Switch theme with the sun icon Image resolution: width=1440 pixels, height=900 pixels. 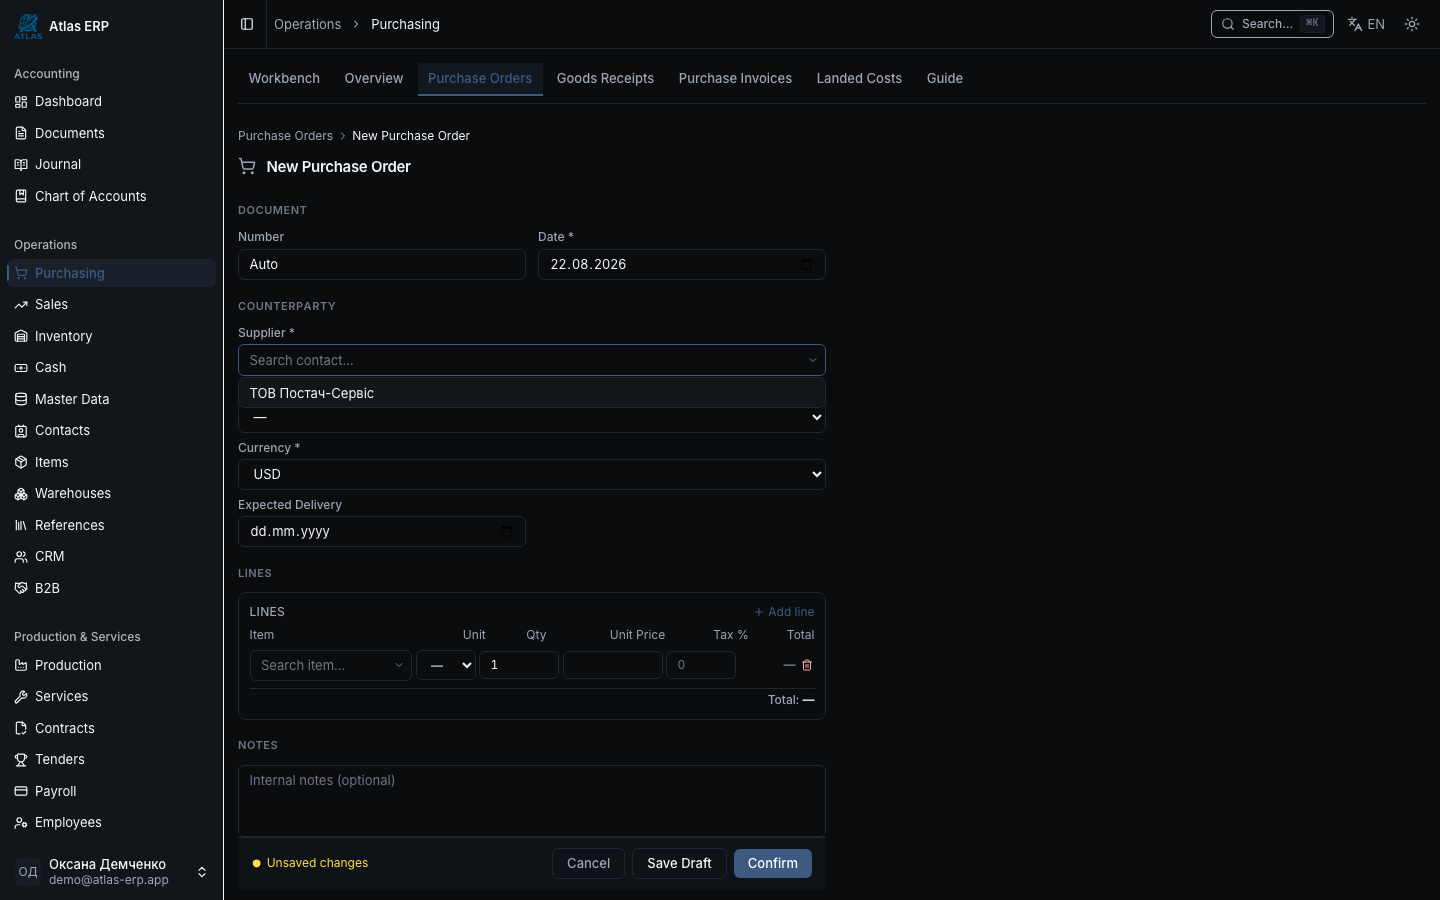[1412, 24]
